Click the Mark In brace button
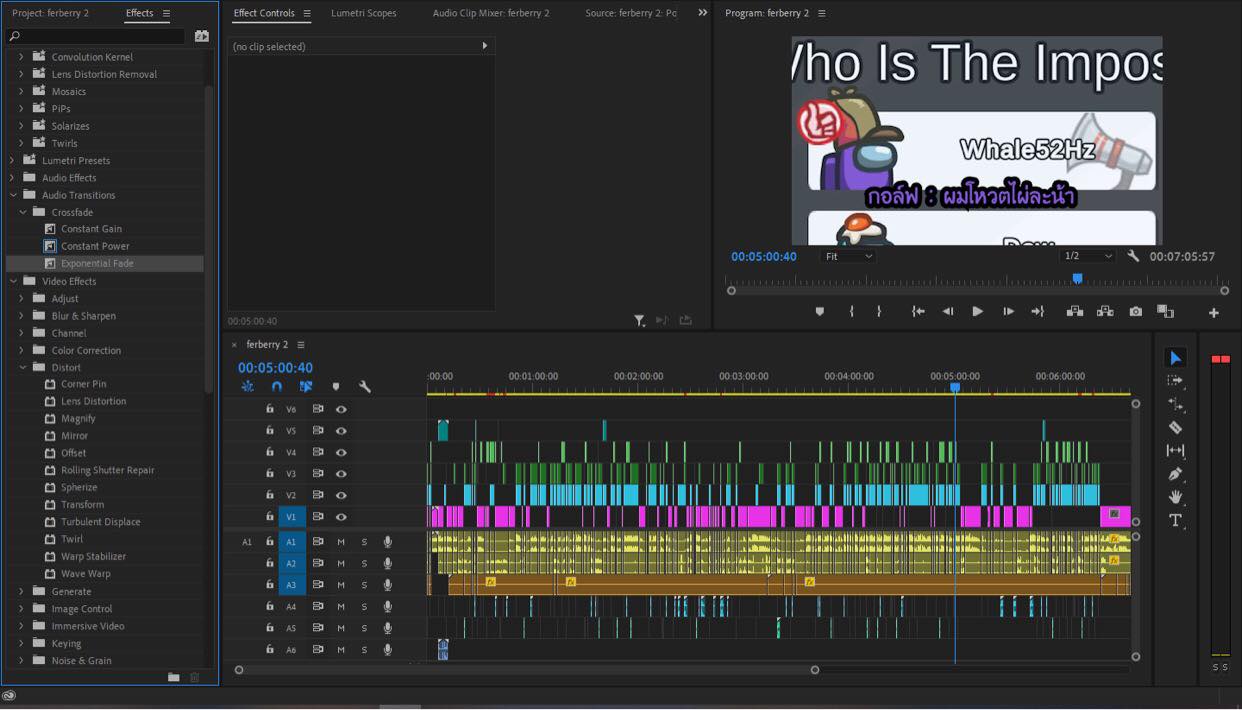Viewport: 1242px width, 710px height. (x=851, y=312)
